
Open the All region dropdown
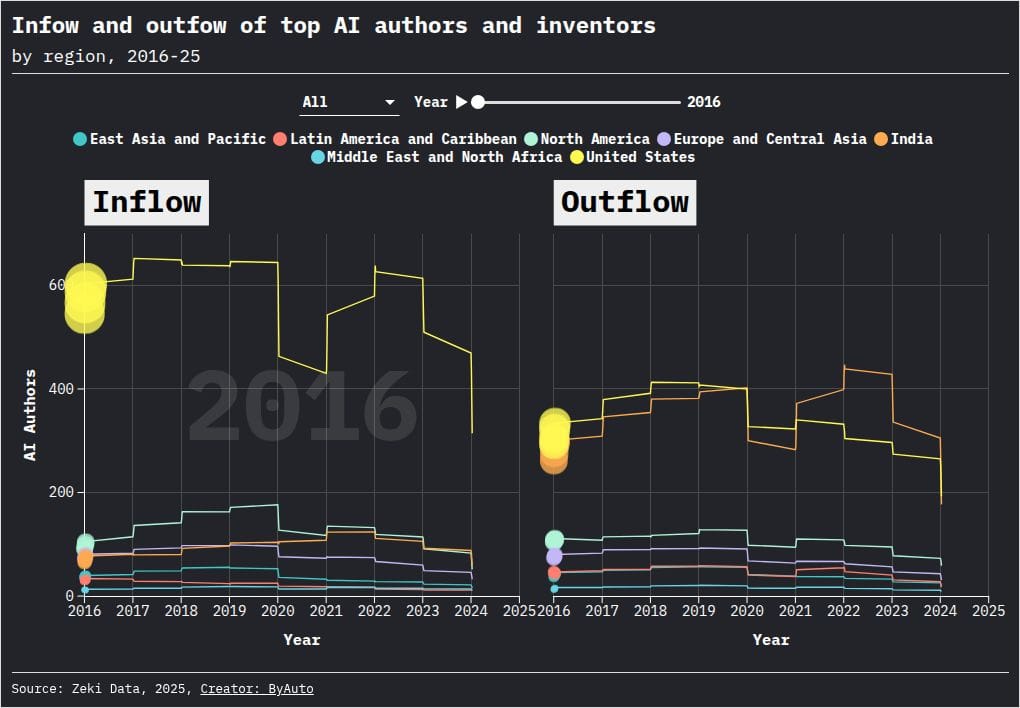[349, 102]
